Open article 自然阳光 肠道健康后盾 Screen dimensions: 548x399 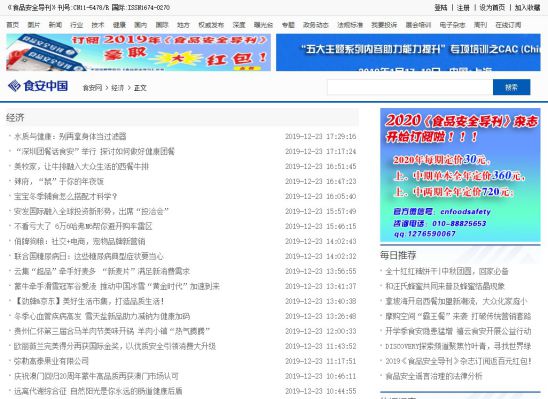coord(98,391)
